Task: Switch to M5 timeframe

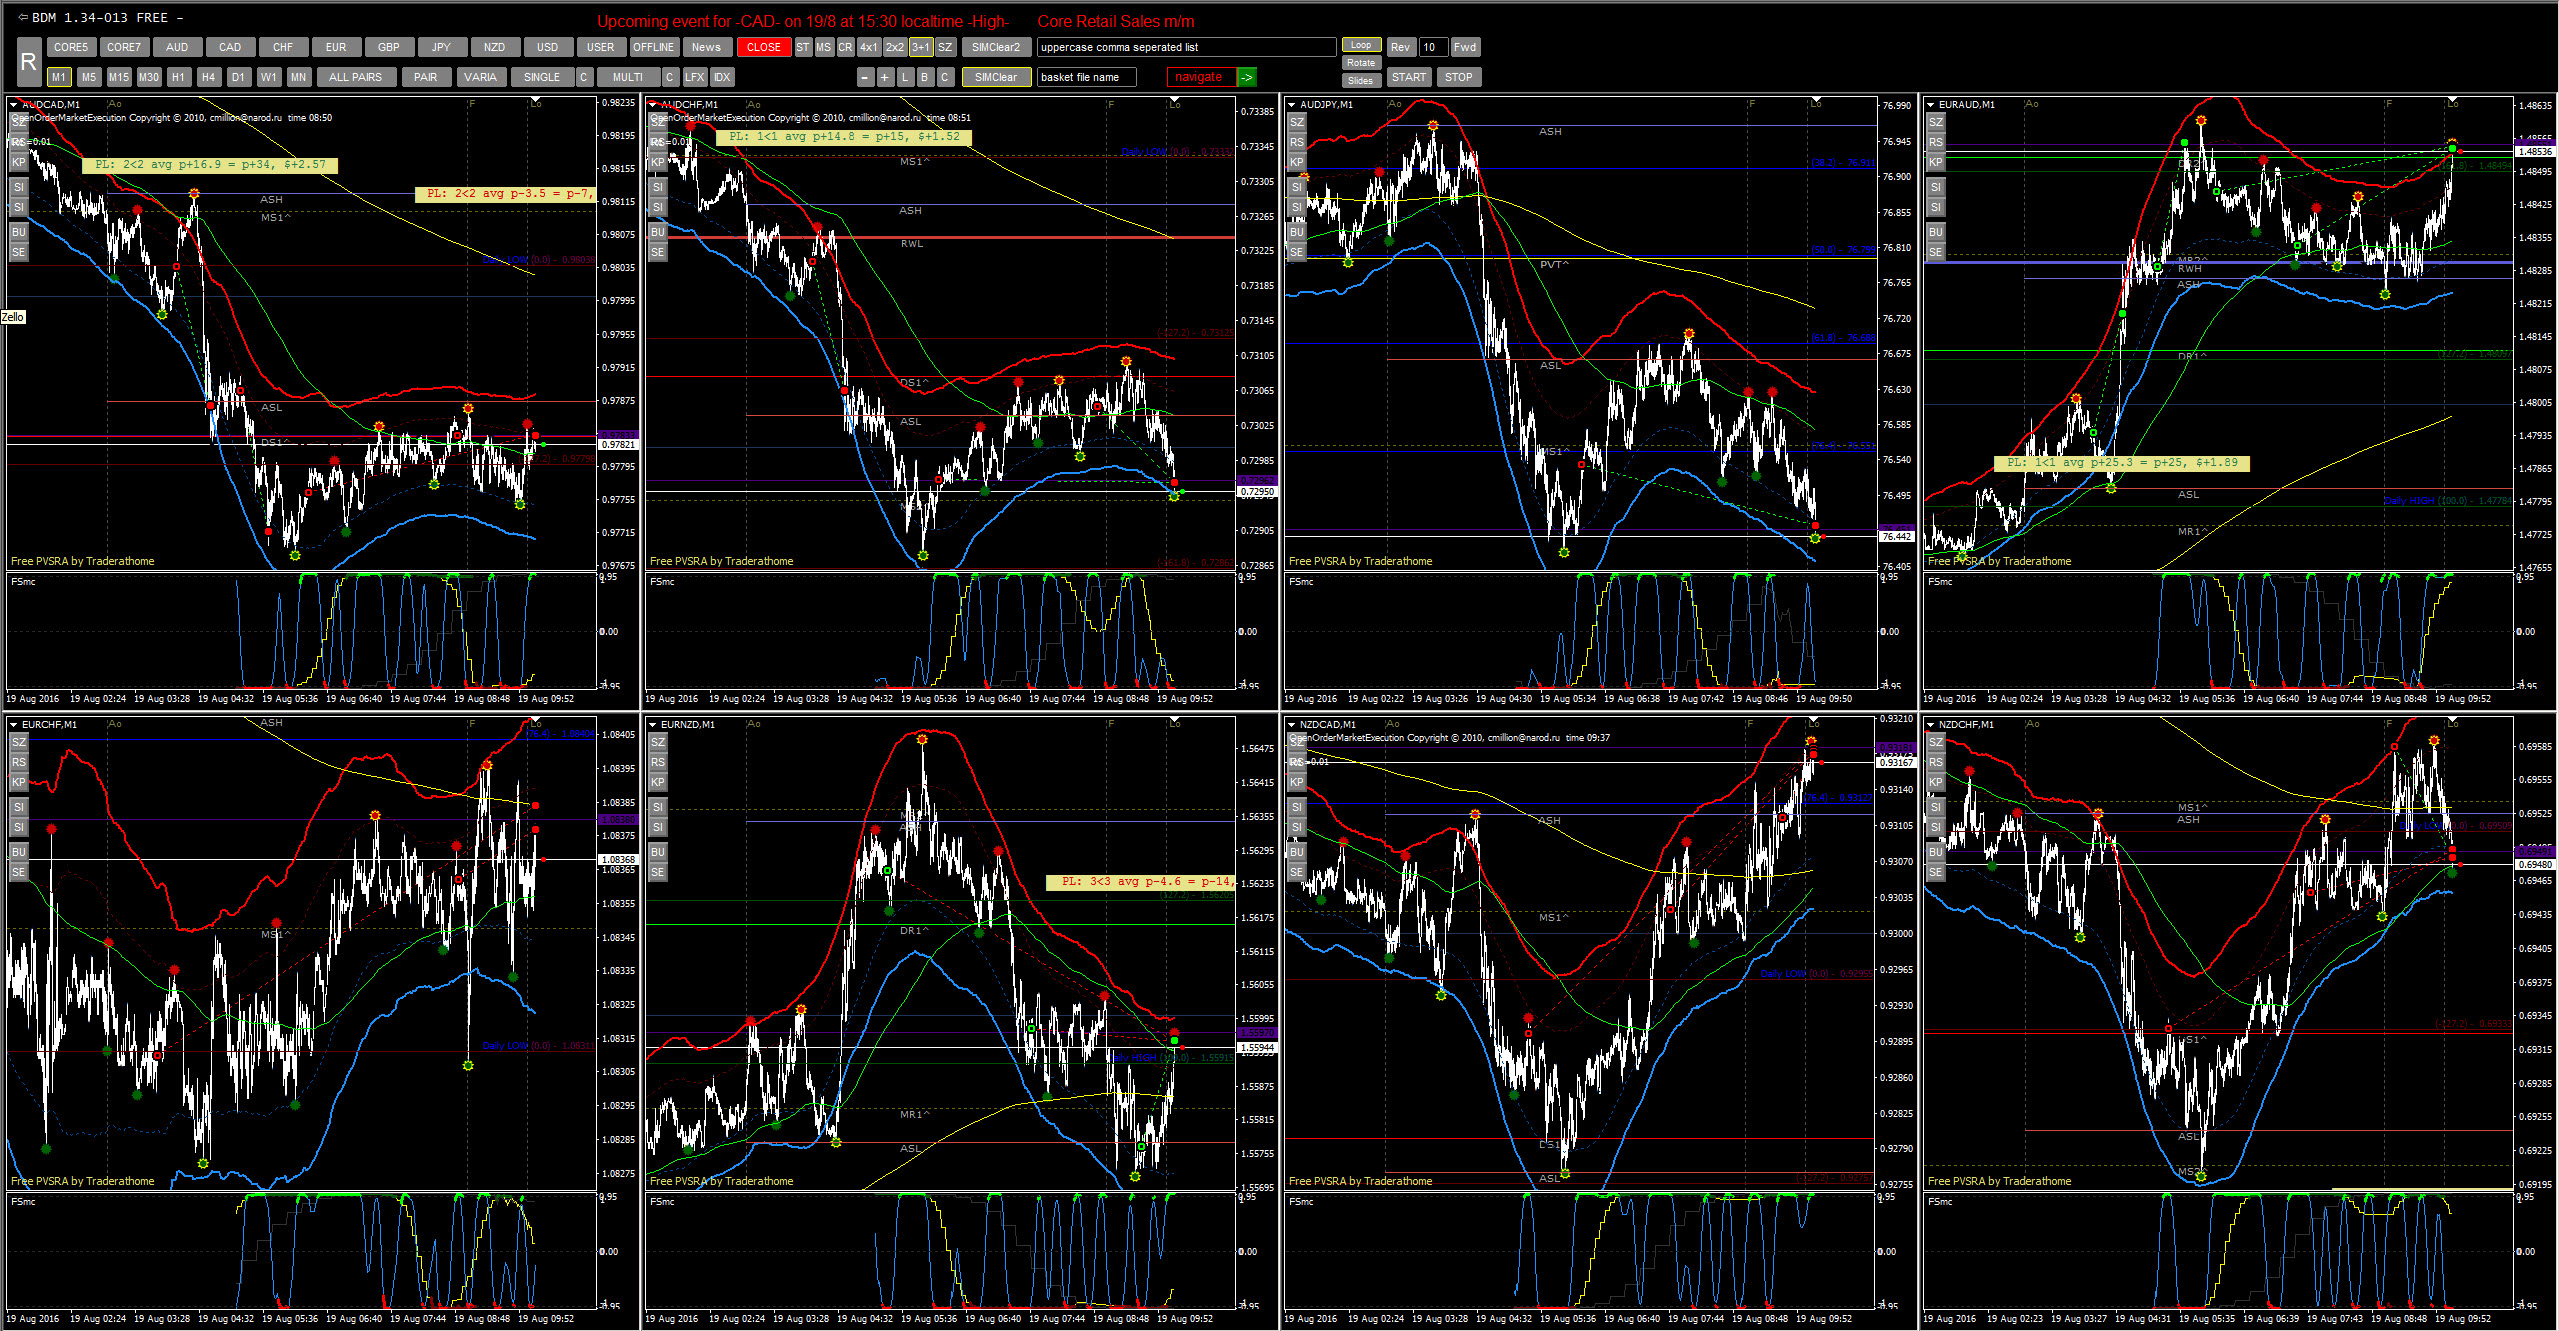Action: pyautogui.click(x=89, y=77)
